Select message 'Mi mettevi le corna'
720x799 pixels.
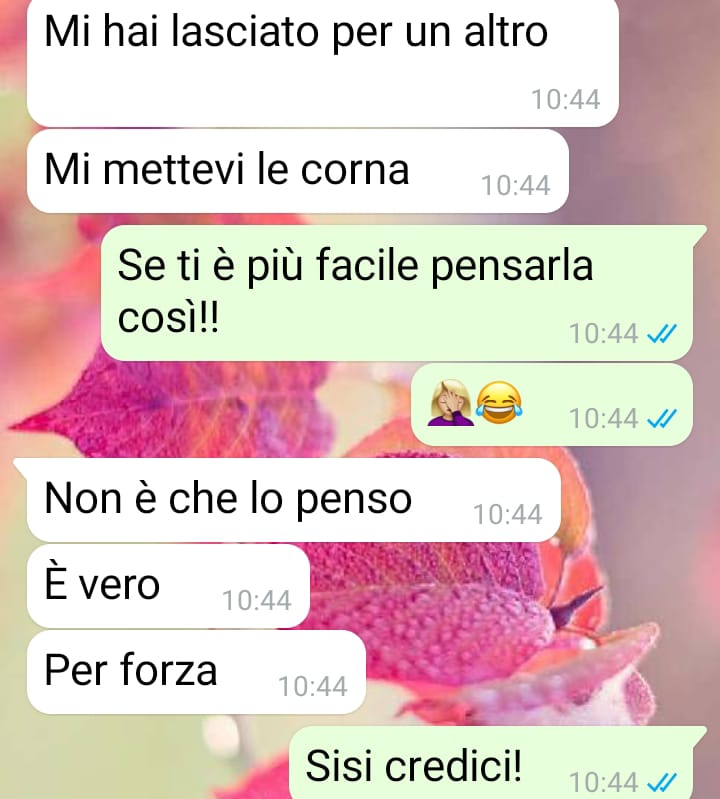298,171
